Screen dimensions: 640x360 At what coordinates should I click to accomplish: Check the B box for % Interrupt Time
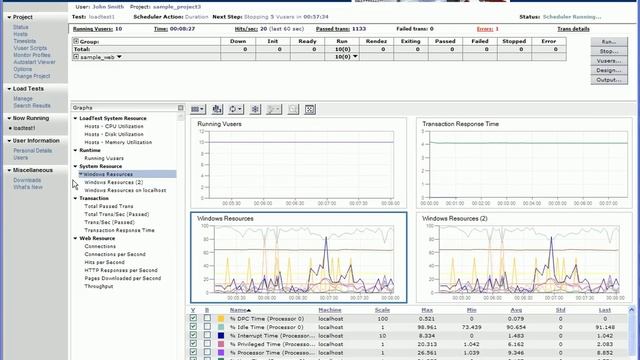[207, 335]
